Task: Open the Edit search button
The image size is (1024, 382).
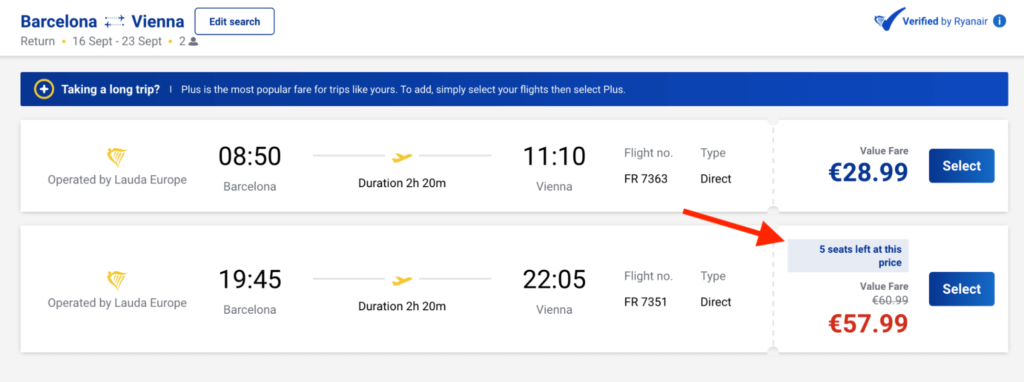Action: pyautogui.click(x=234, y=22)
